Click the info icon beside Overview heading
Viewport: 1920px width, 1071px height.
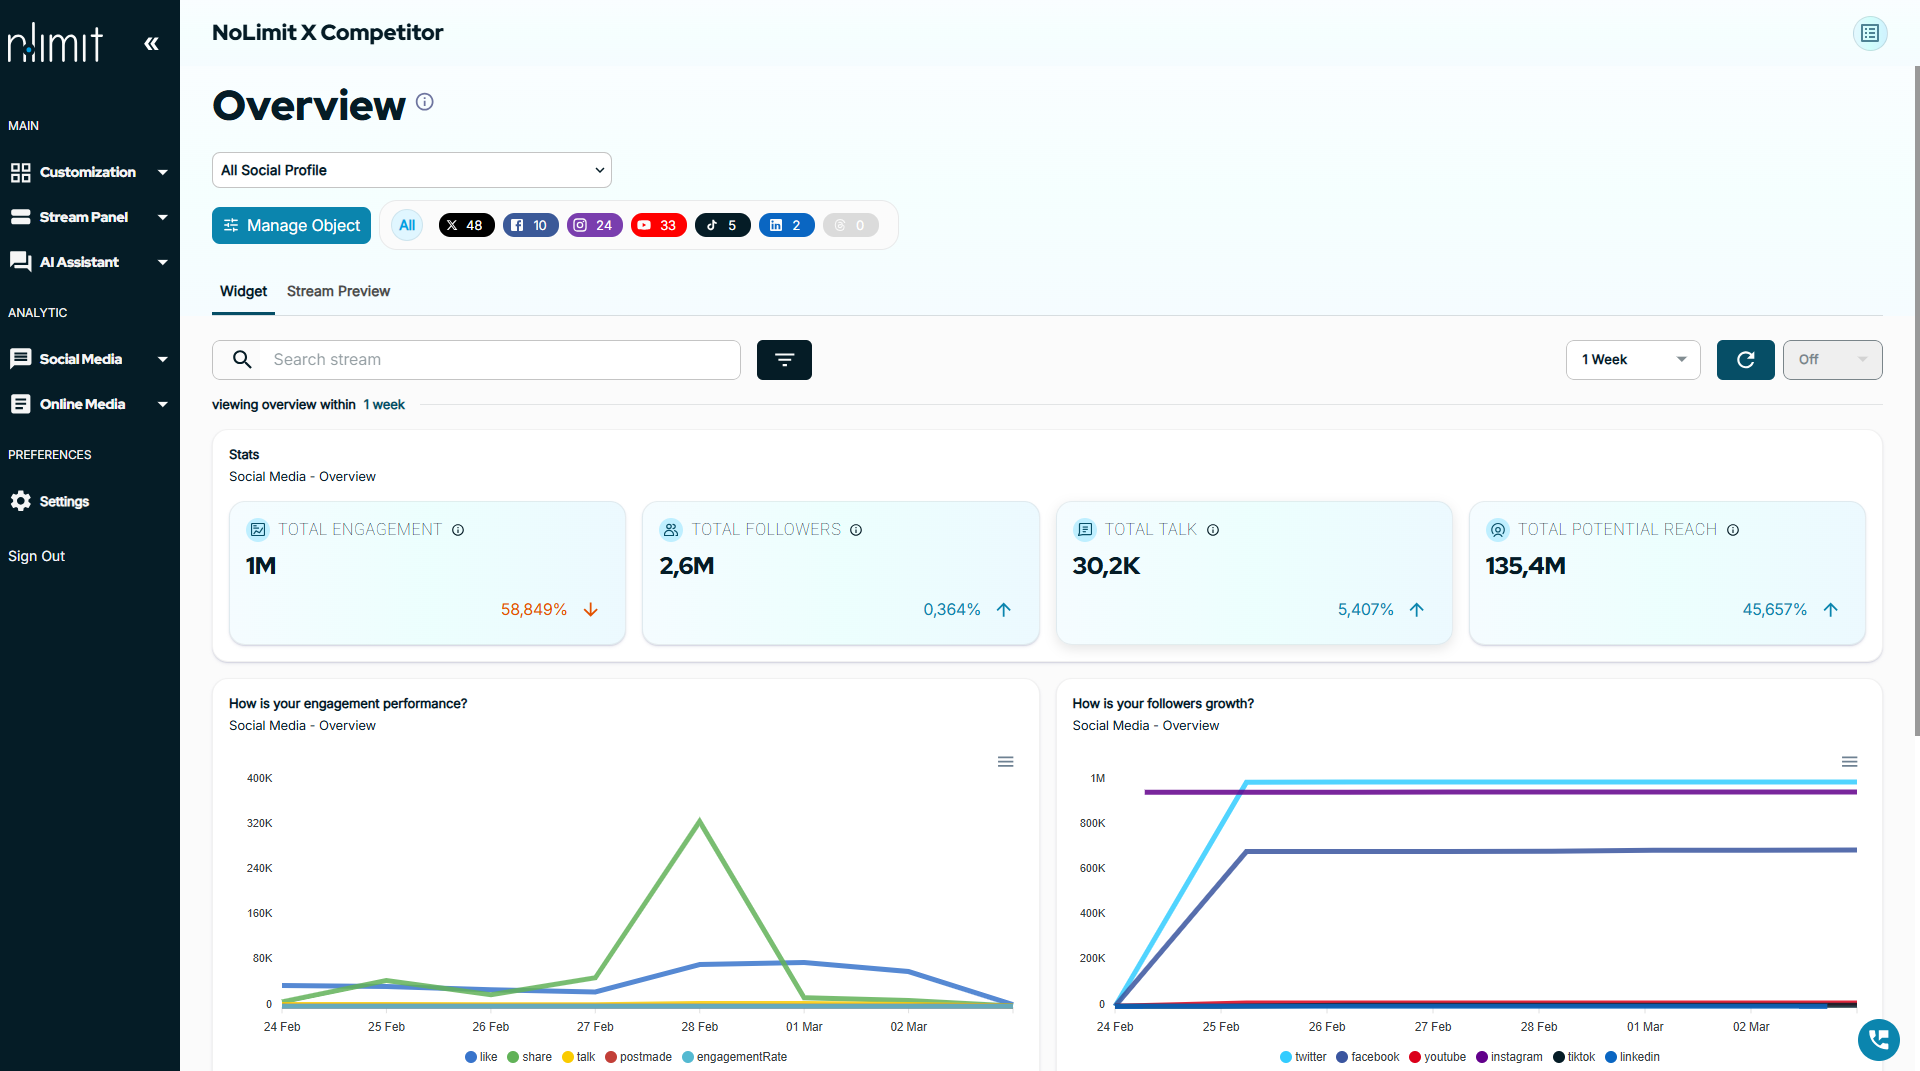point(425,102)
